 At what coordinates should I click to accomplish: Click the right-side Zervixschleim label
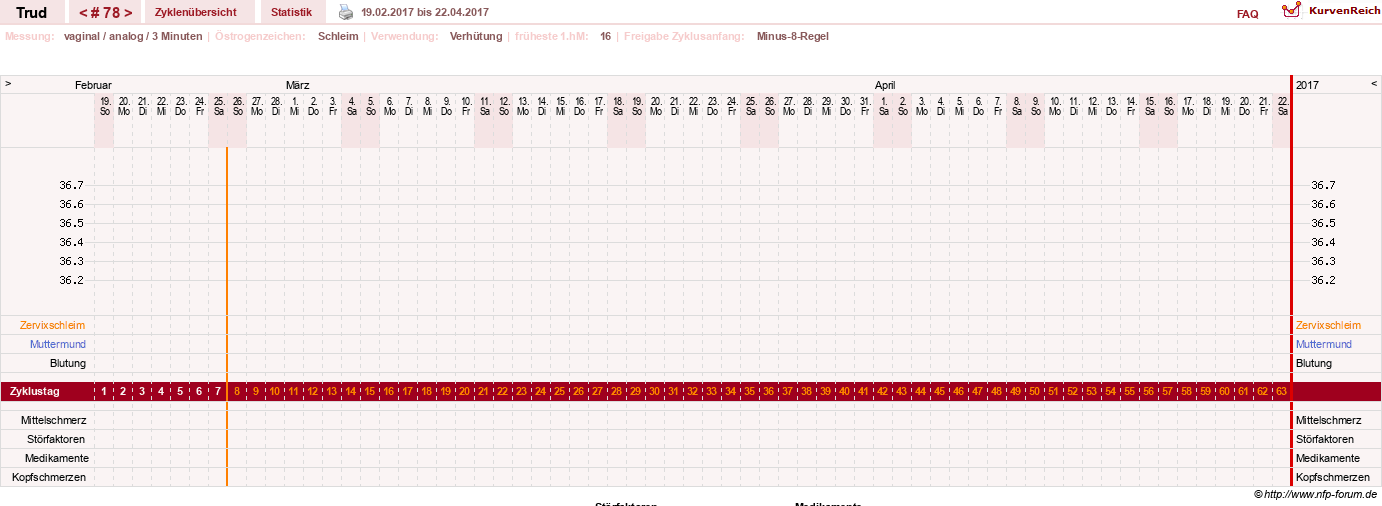1328,325
